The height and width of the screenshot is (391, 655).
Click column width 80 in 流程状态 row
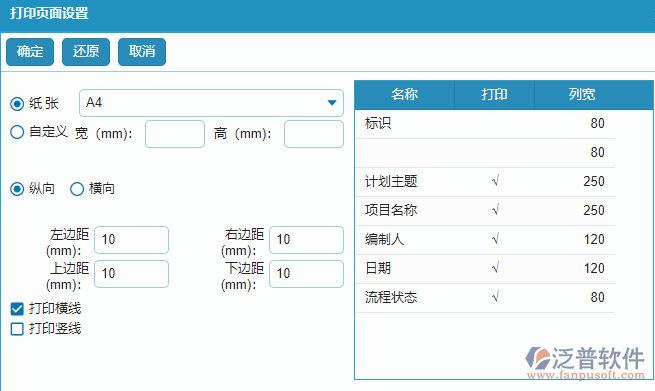click(x=597, y=297)
